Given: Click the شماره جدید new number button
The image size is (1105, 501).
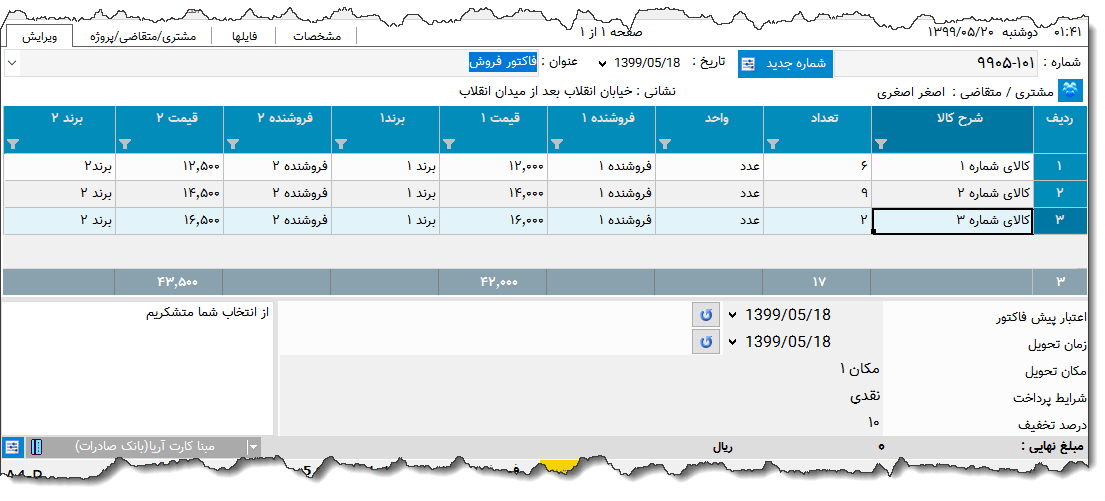Looking at the screenshot, I should click(785, 63).
